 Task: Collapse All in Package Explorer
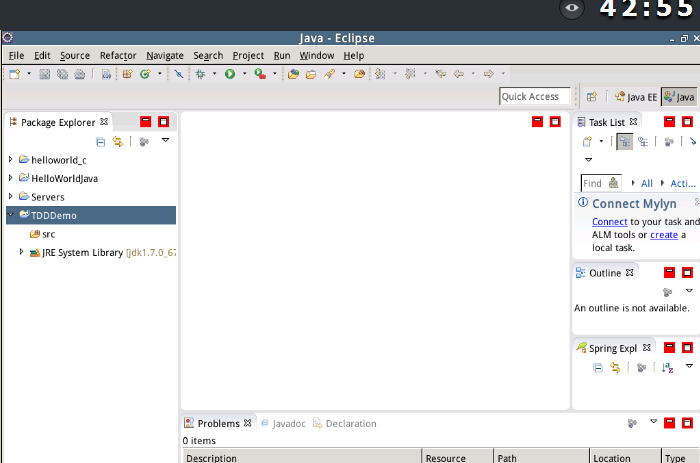point(100,142)
